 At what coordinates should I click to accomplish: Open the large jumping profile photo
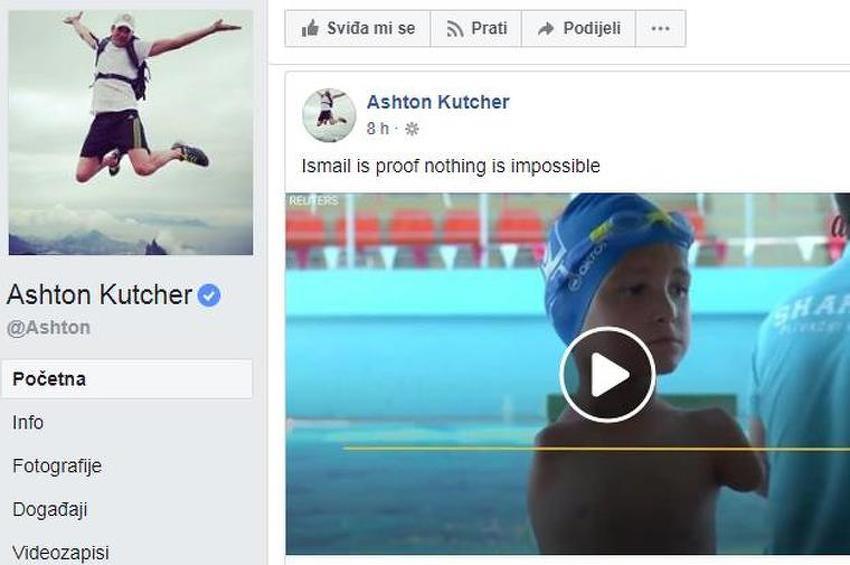tap(131, 132)
